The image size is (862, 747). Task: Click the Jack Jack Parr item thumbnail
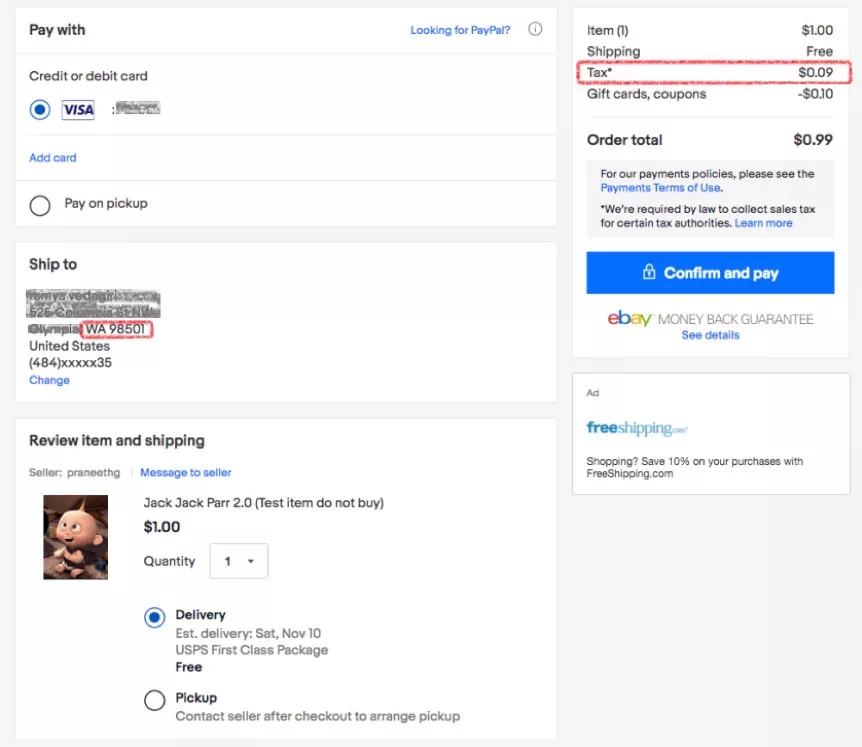pos(76,537)
